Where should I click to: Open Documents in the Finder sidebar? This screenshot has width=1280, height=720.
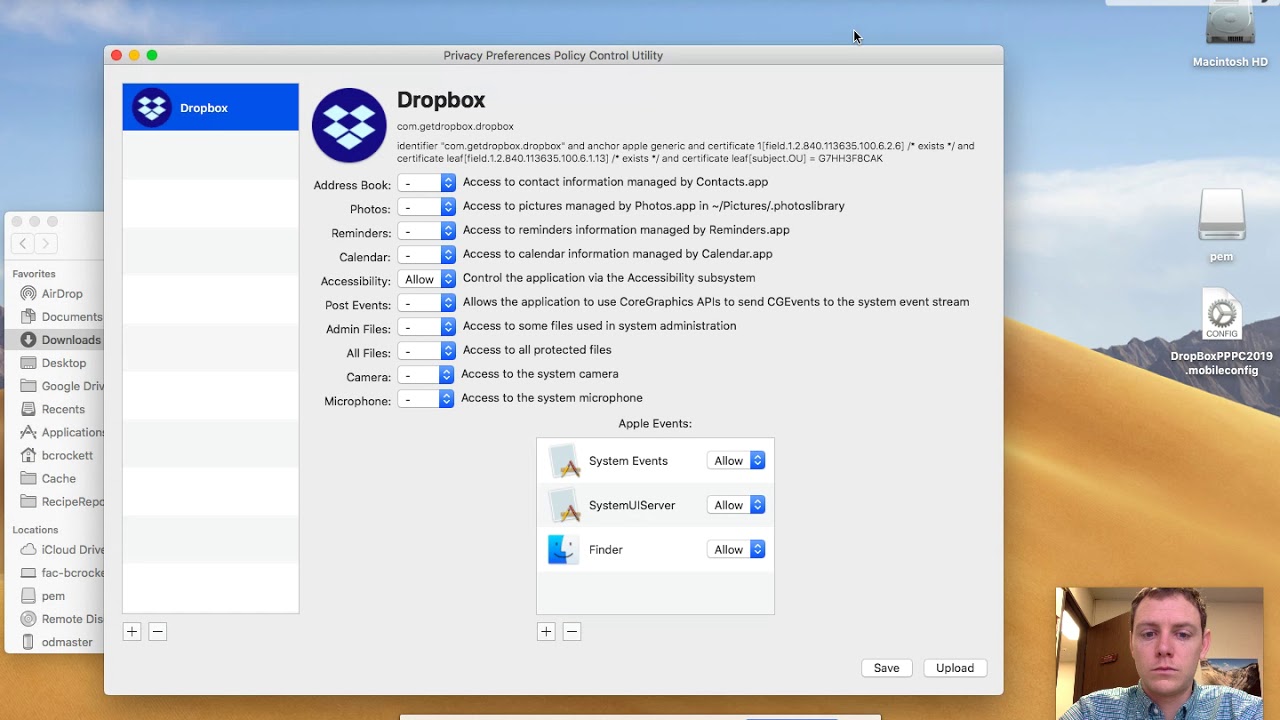pos(61,317)
